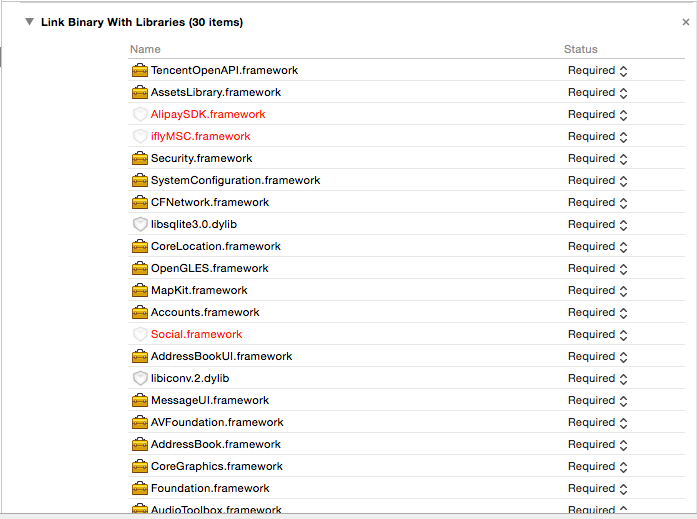Open Status popup for Accounts.framework

coord(597,313)
